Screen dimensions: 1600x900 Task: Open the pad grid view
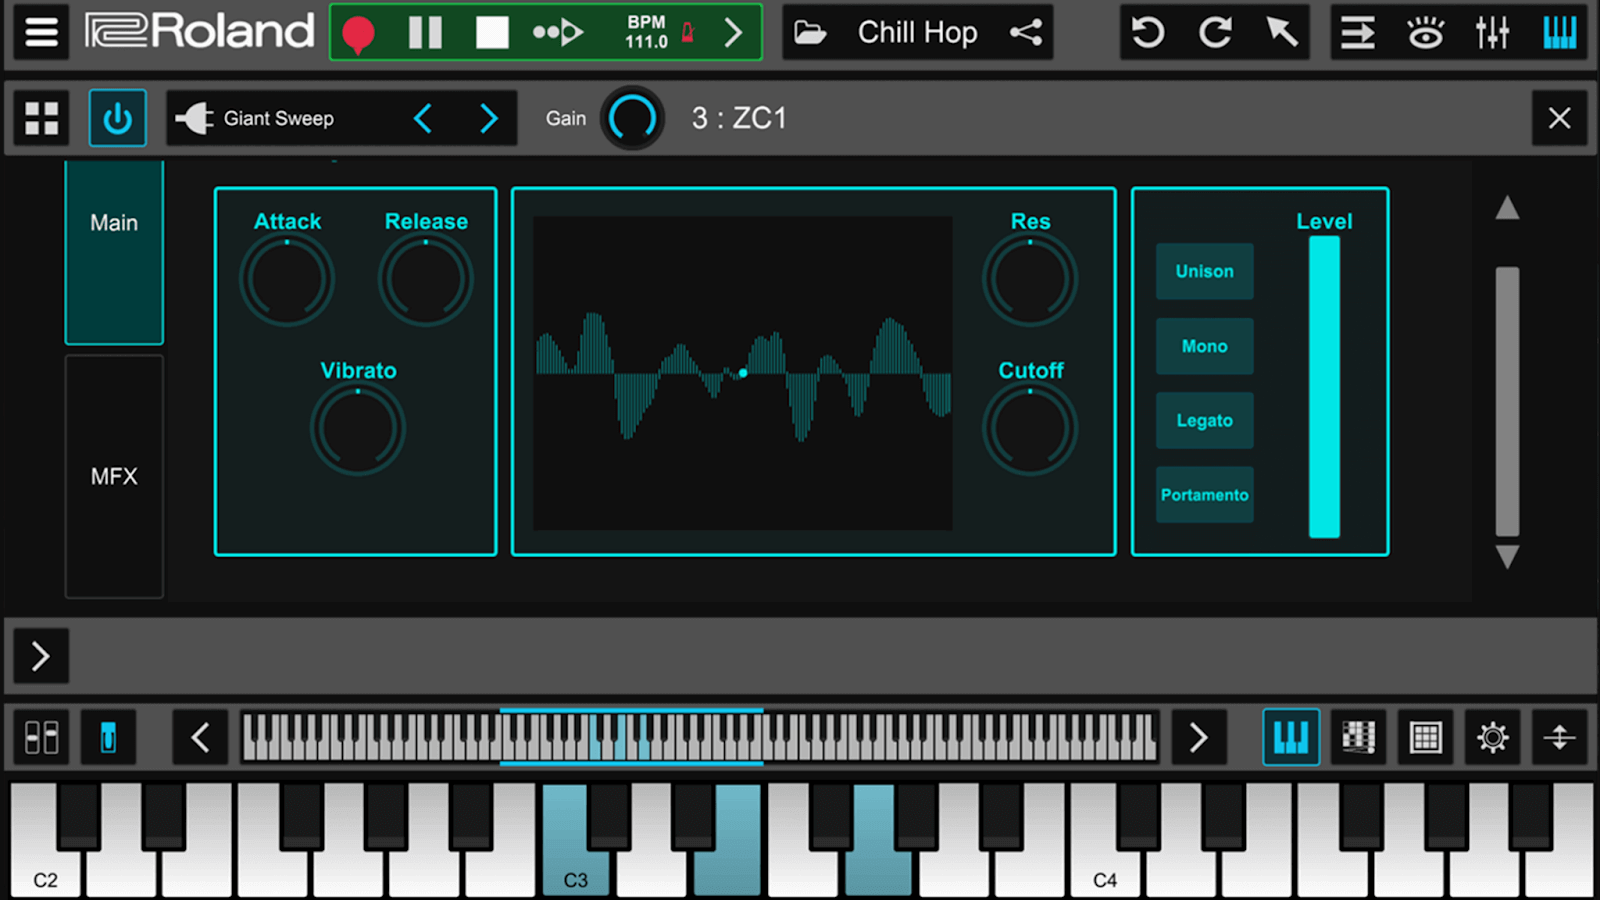[x=1425, y=737]
